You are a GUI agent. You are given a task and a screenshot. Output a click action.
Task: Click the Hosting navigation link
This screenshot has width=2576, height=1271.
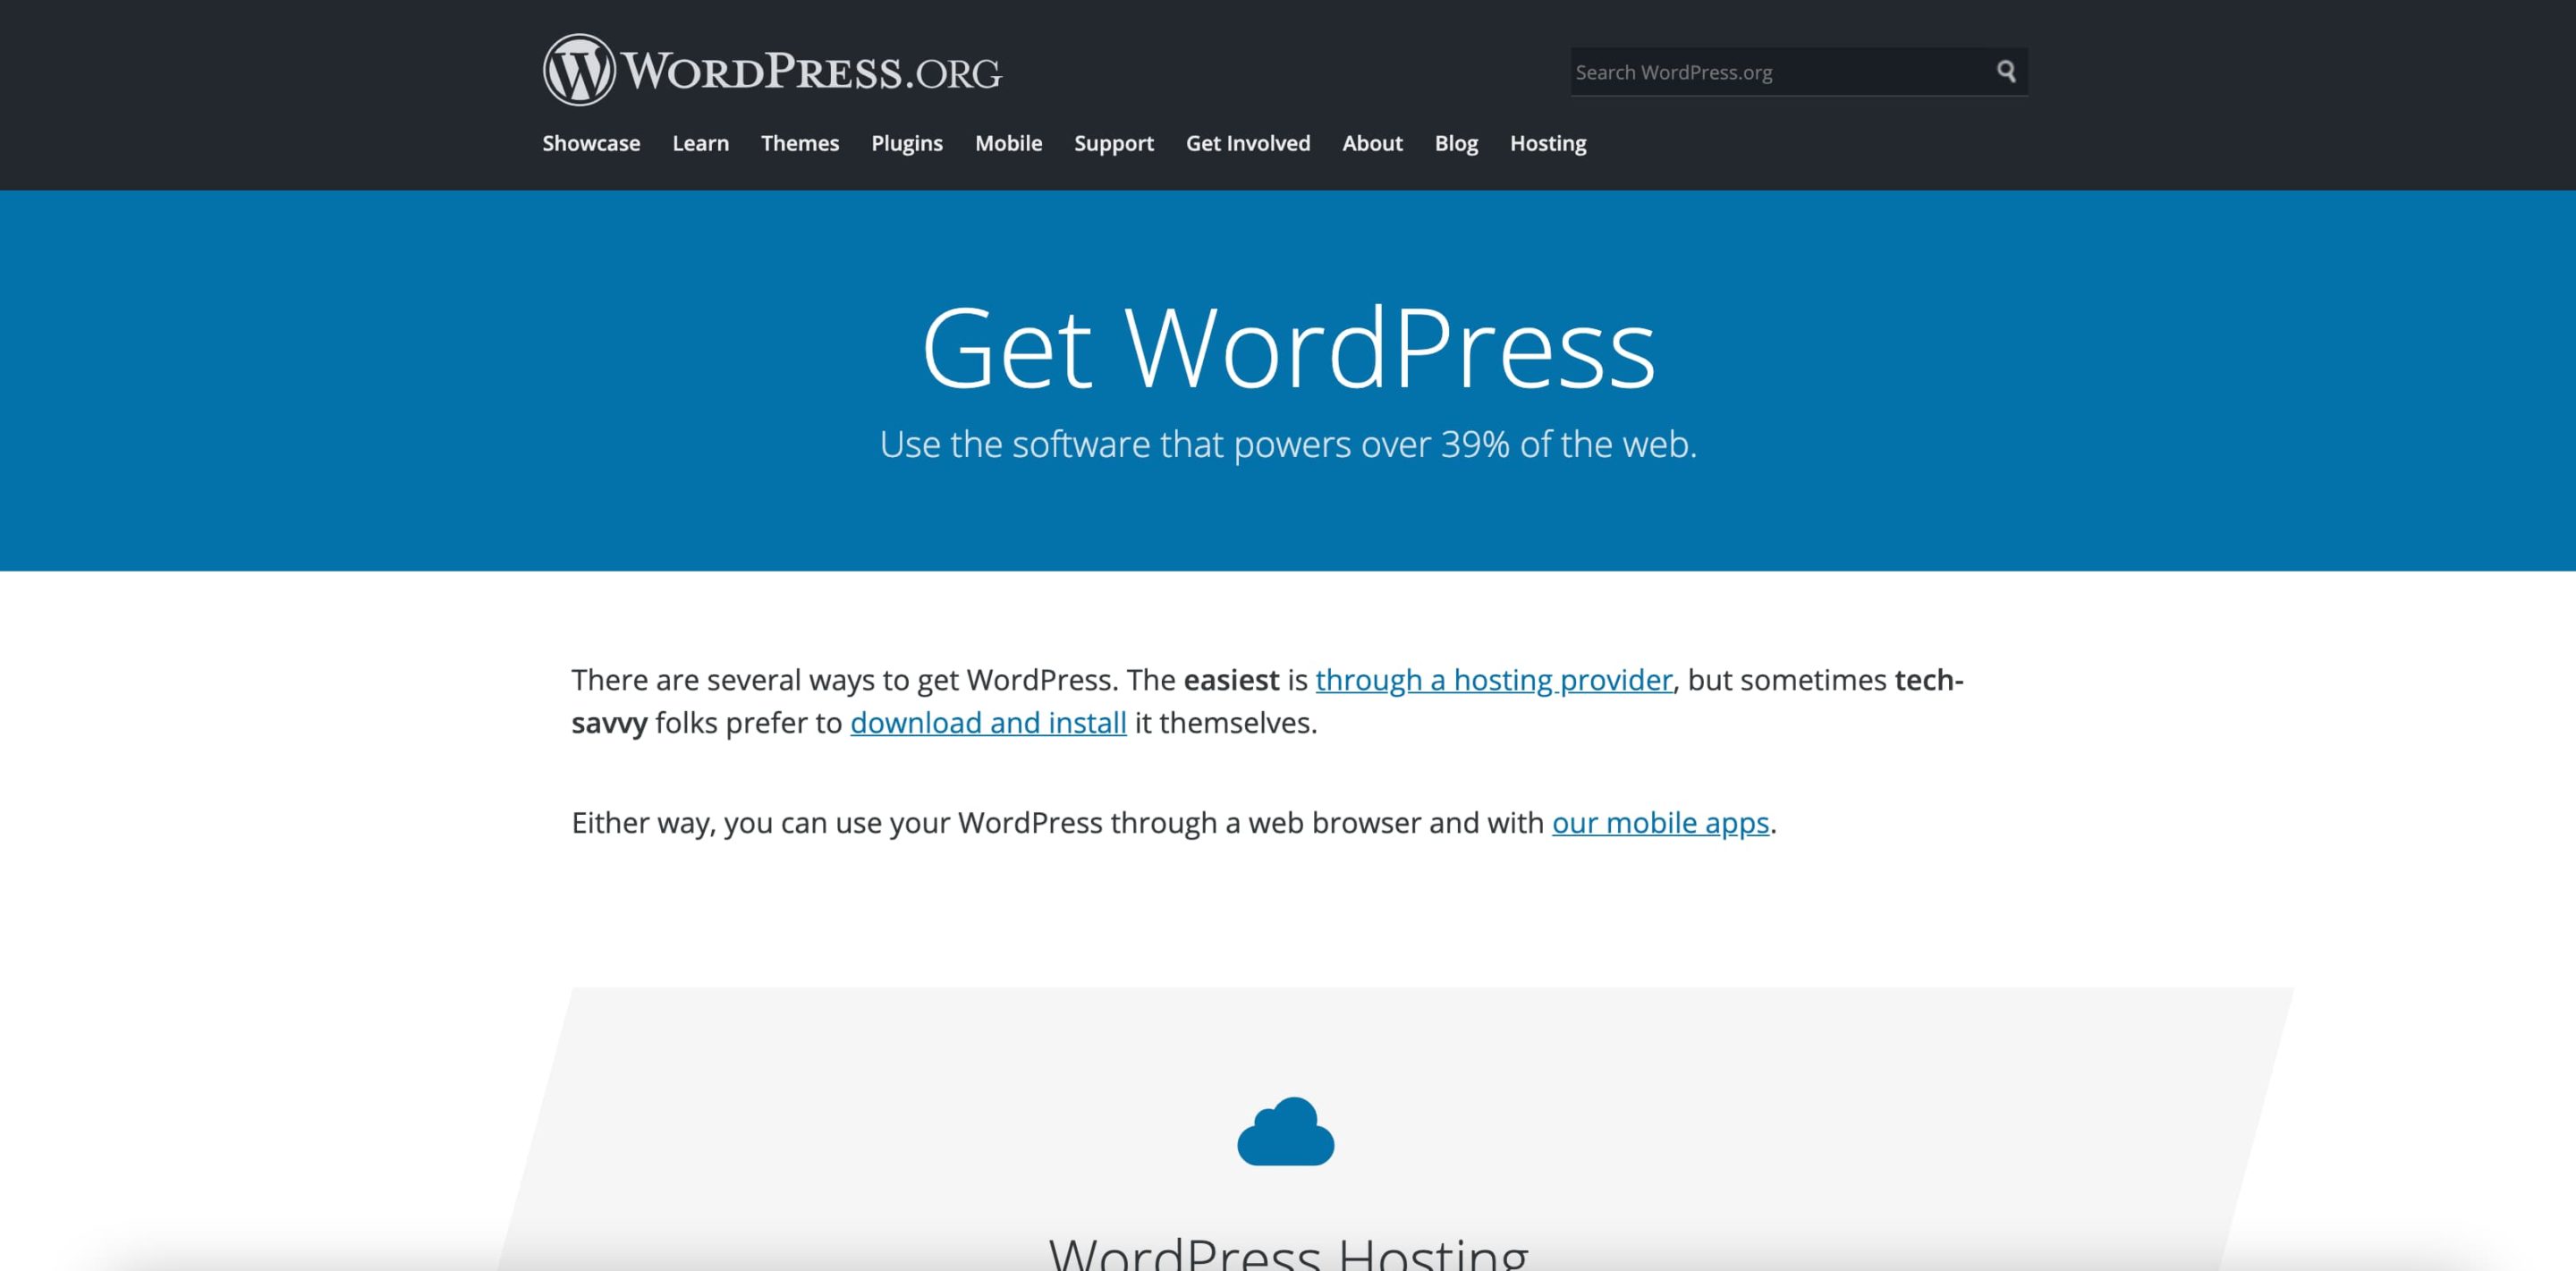click(x=1547, y=143)
